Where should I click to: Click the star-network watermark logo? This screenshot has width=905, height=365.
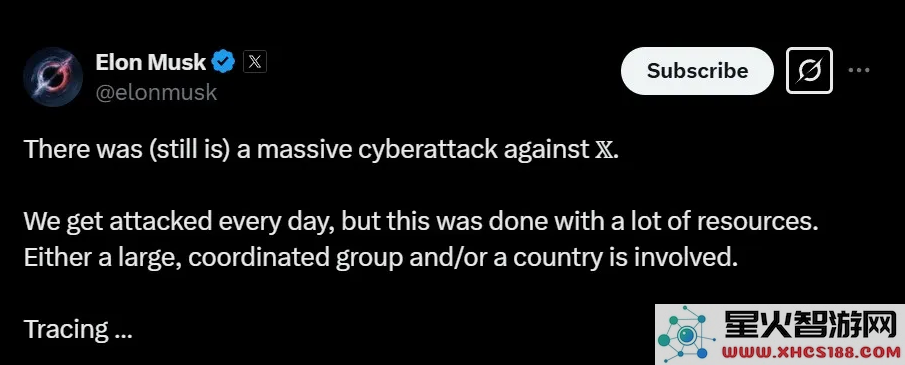[x=687, y=336]
